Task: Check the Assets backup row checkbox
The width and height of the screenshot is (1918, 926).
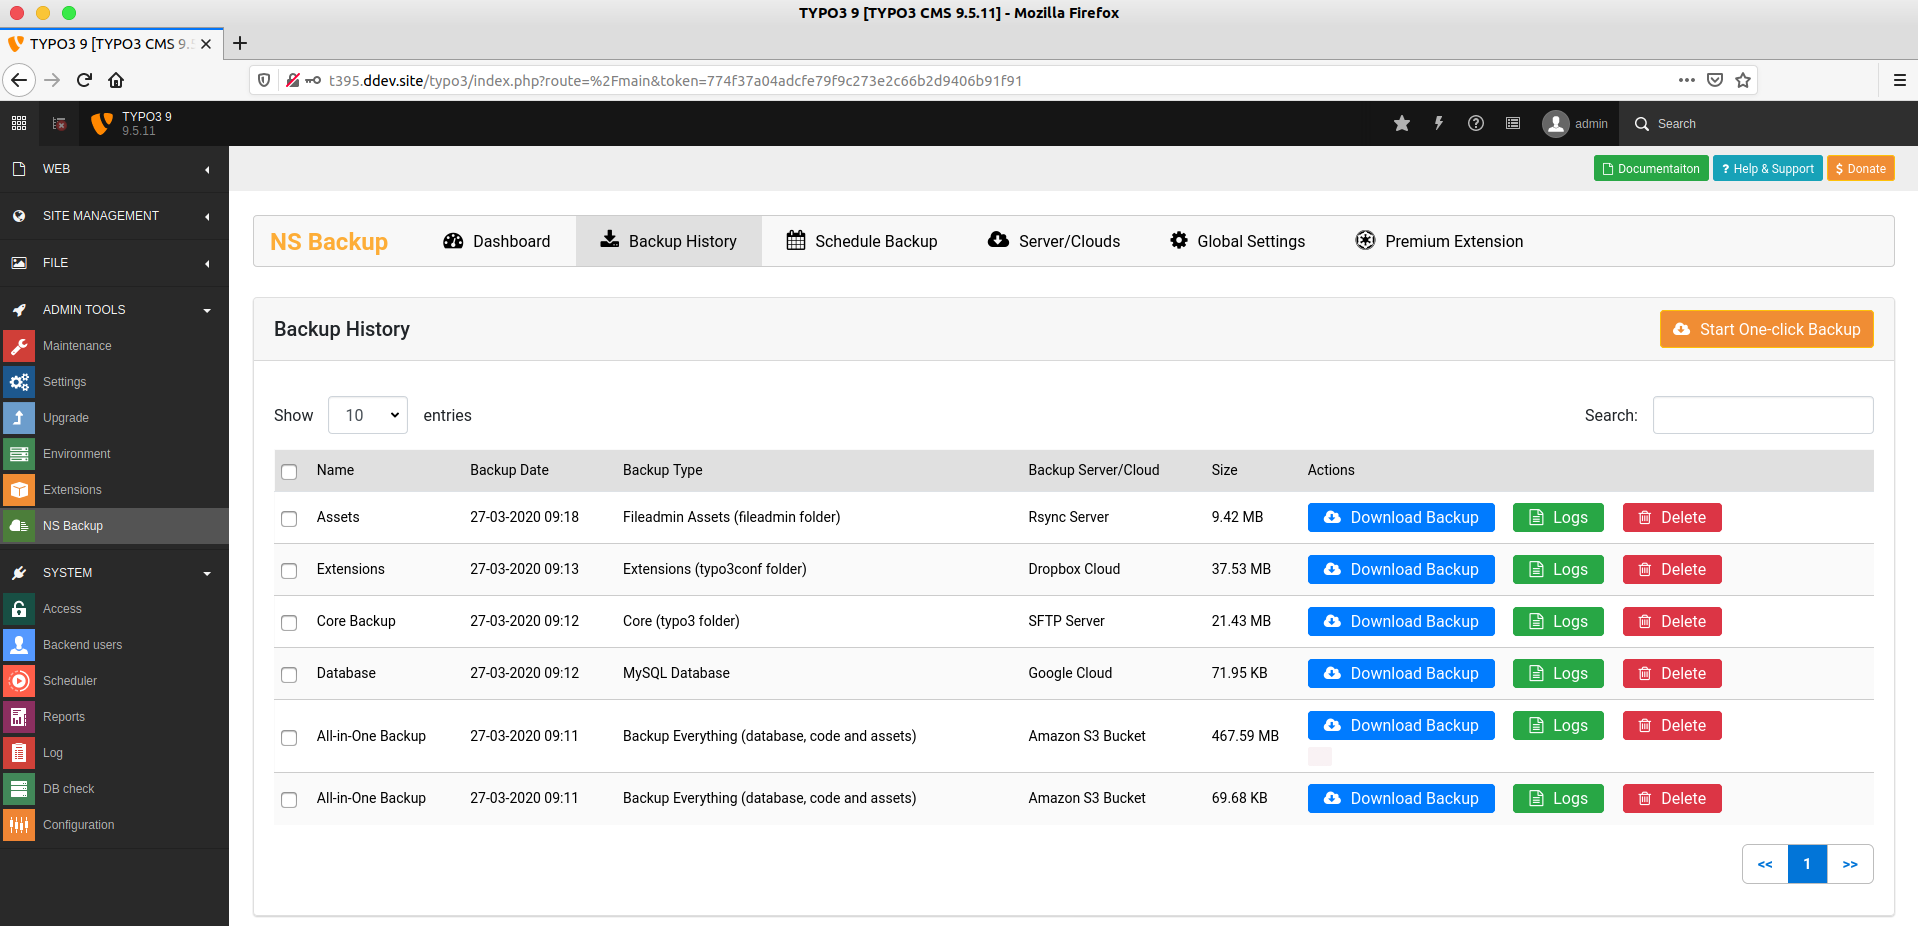Action: click(x=289, y=518)
